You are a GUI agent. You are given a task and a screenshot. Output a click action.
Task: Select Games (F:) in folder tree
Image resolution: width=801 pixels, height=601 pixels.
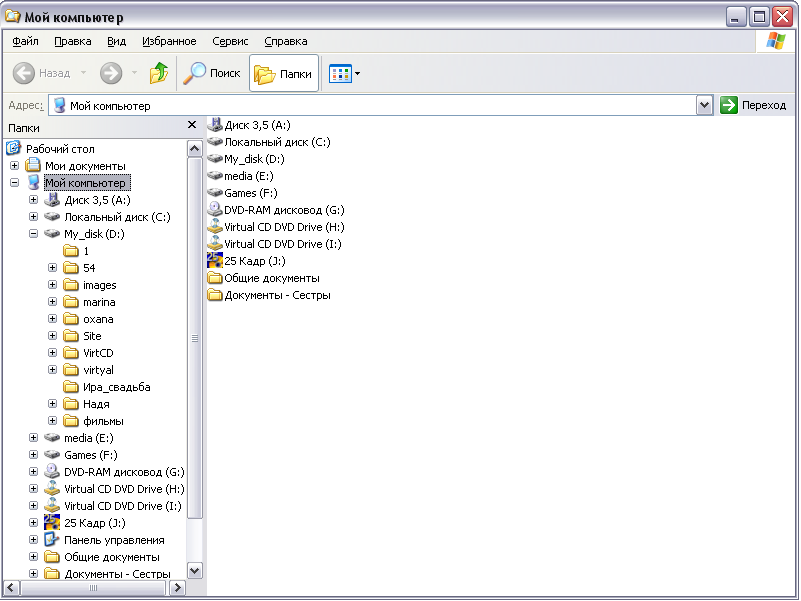click(x=91, y=455)
